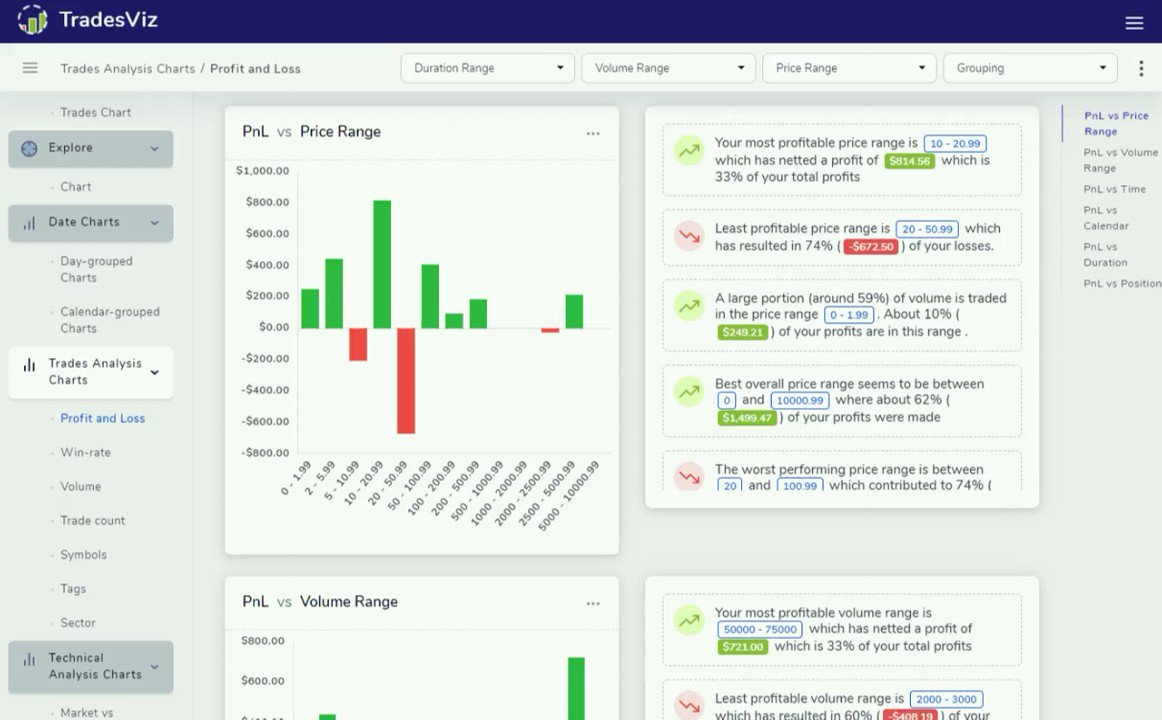Open Trade count charts
Image resolution: width=1162 pixels, height=720 pixels.
point(93,521)
